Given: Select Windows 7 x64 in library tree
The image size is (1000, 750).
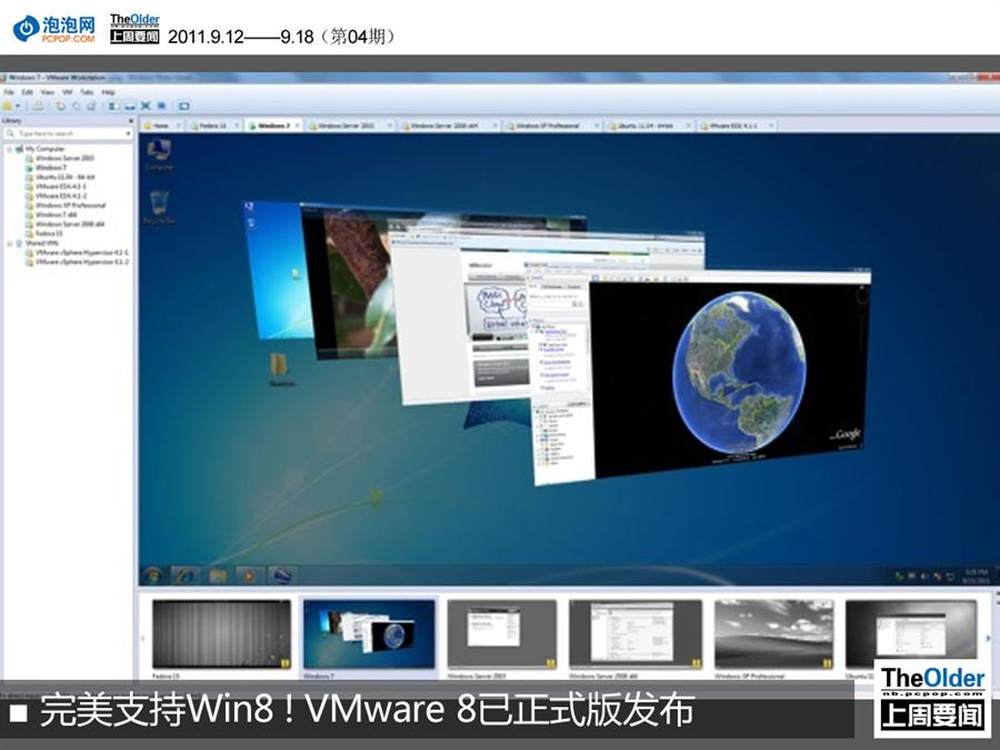Looking at the screenshot, I should (x=51, y=215).
